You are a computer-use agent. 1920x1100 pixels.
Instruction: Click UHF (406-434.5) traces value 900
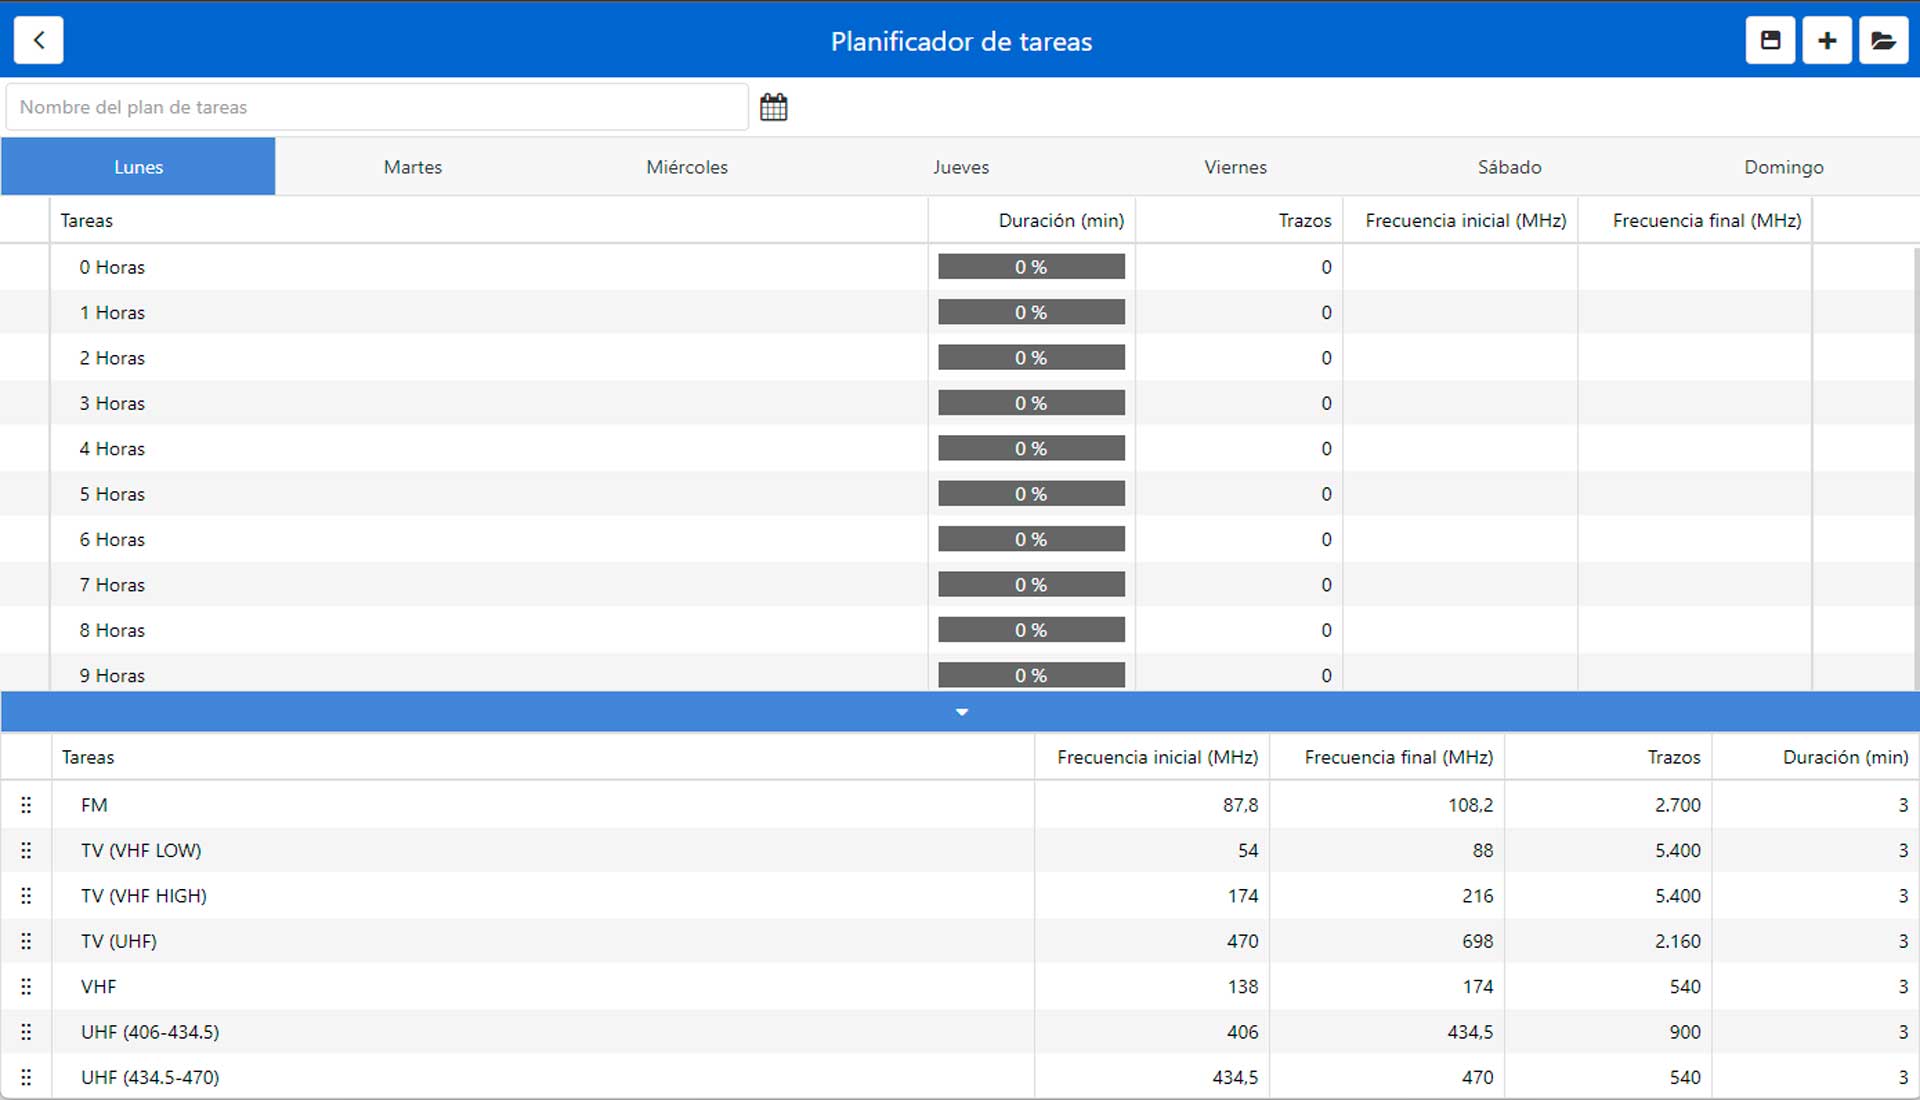(1685, 1032)
